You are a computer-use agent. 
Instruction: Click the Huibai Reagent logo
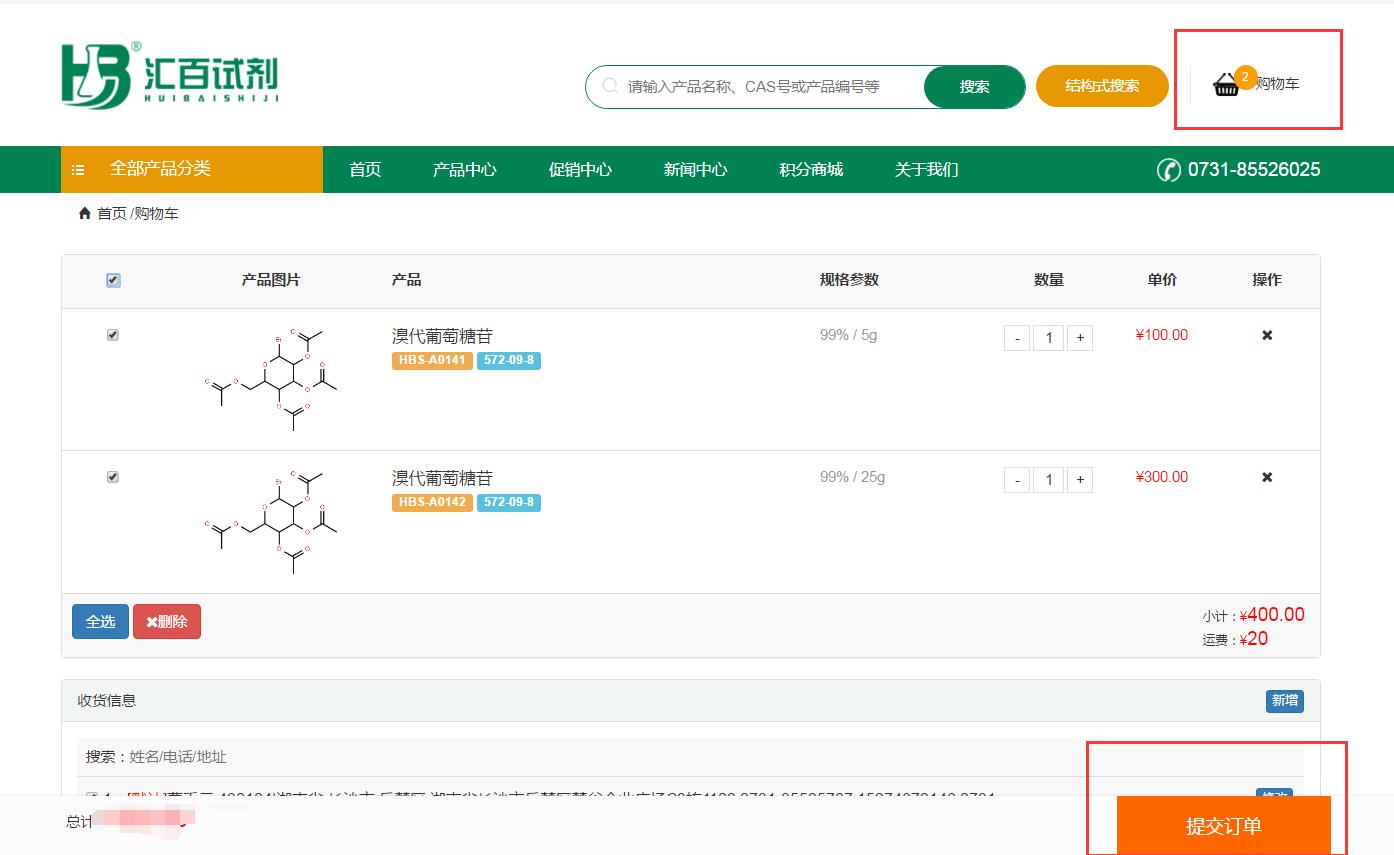point(169,75)
